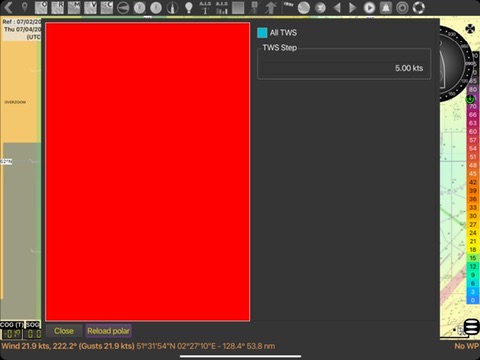Click the light bulb icon
Viewport: 480px width, 360px height.
click(x=189, y=7)
